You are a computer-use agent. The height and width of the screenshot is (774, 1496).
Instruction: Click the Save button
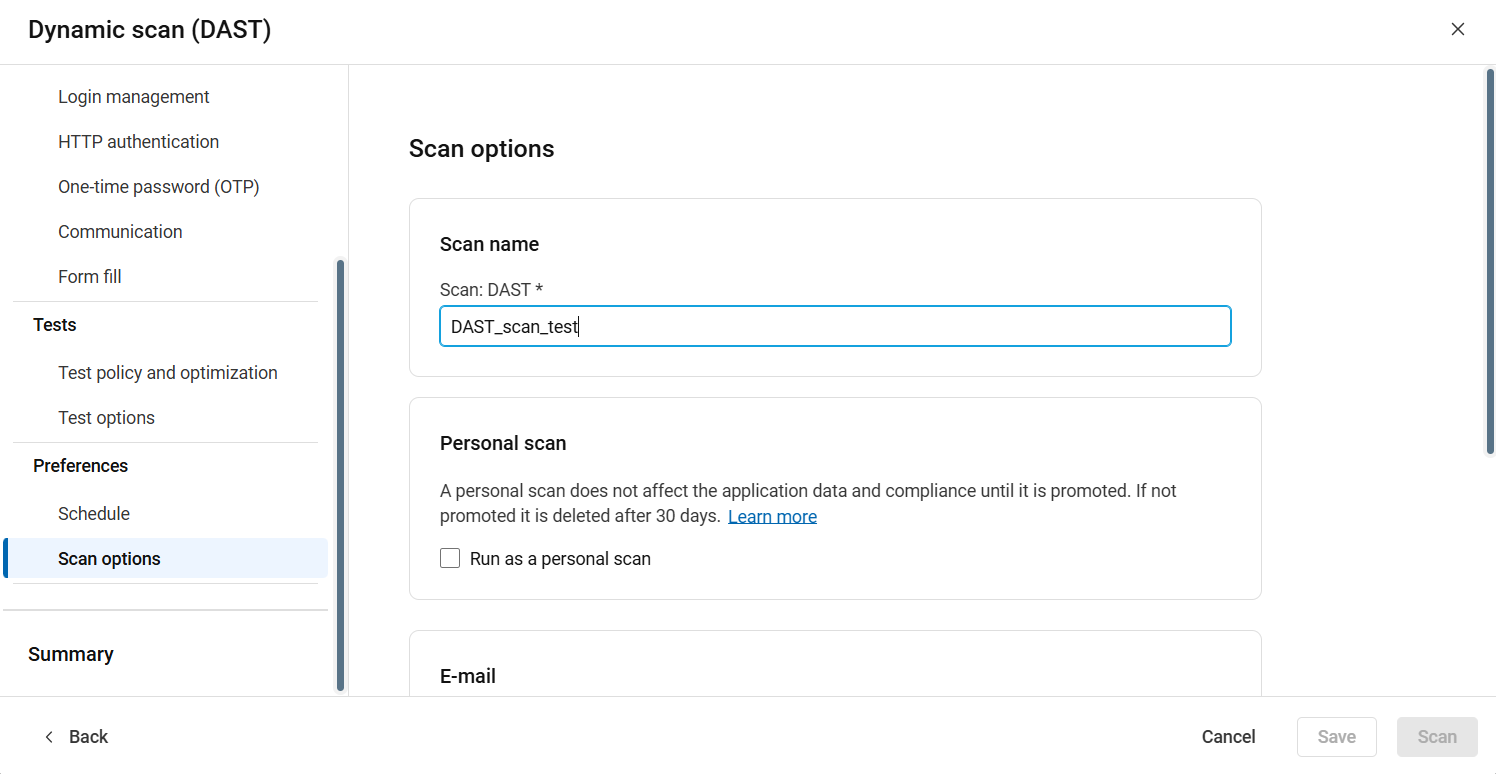[x=1336, y=737]
